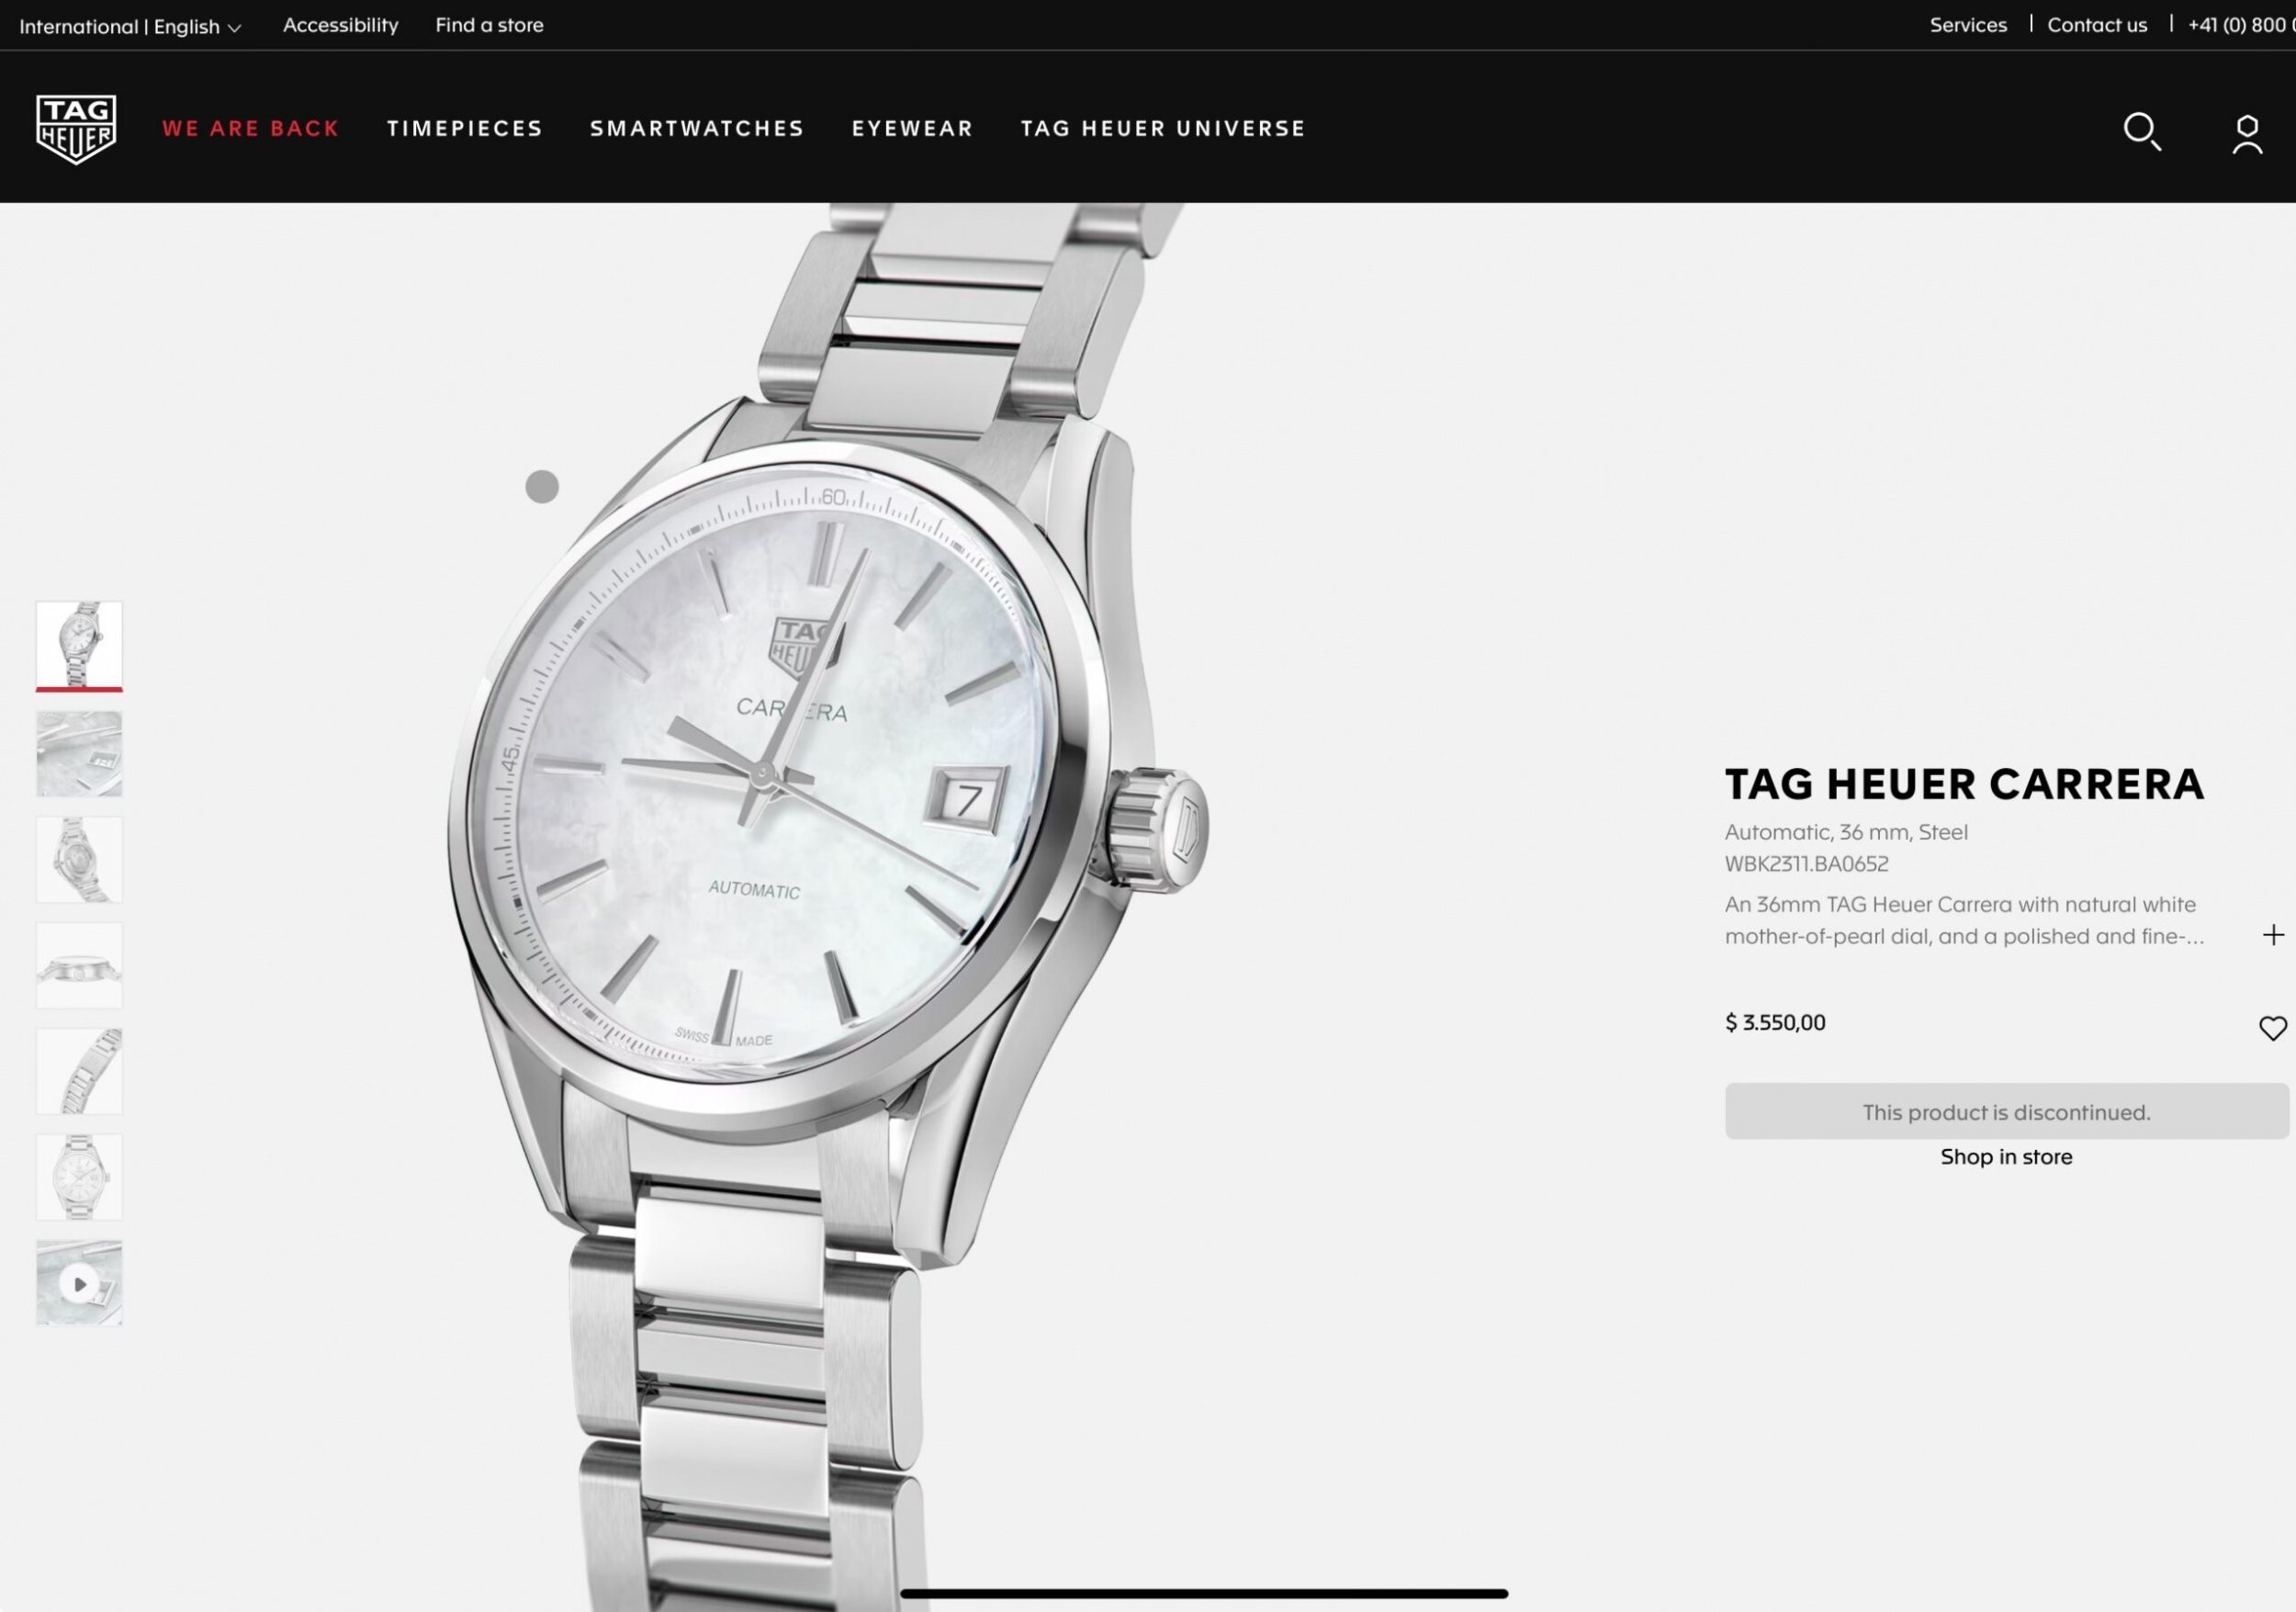Open the search magnifier icon
Image resolution: width=2296 pixels, height=1612 pixels.
point(2142,131)
